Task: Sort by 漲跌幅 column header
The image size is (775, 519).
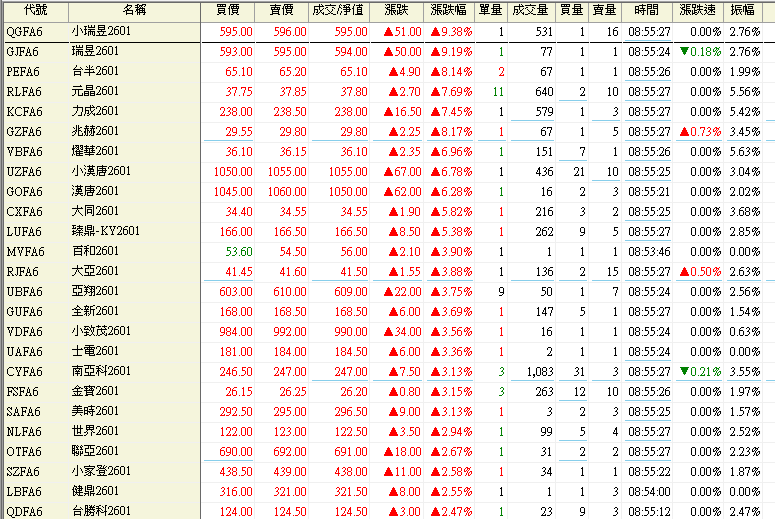Action: click(450, 10)
